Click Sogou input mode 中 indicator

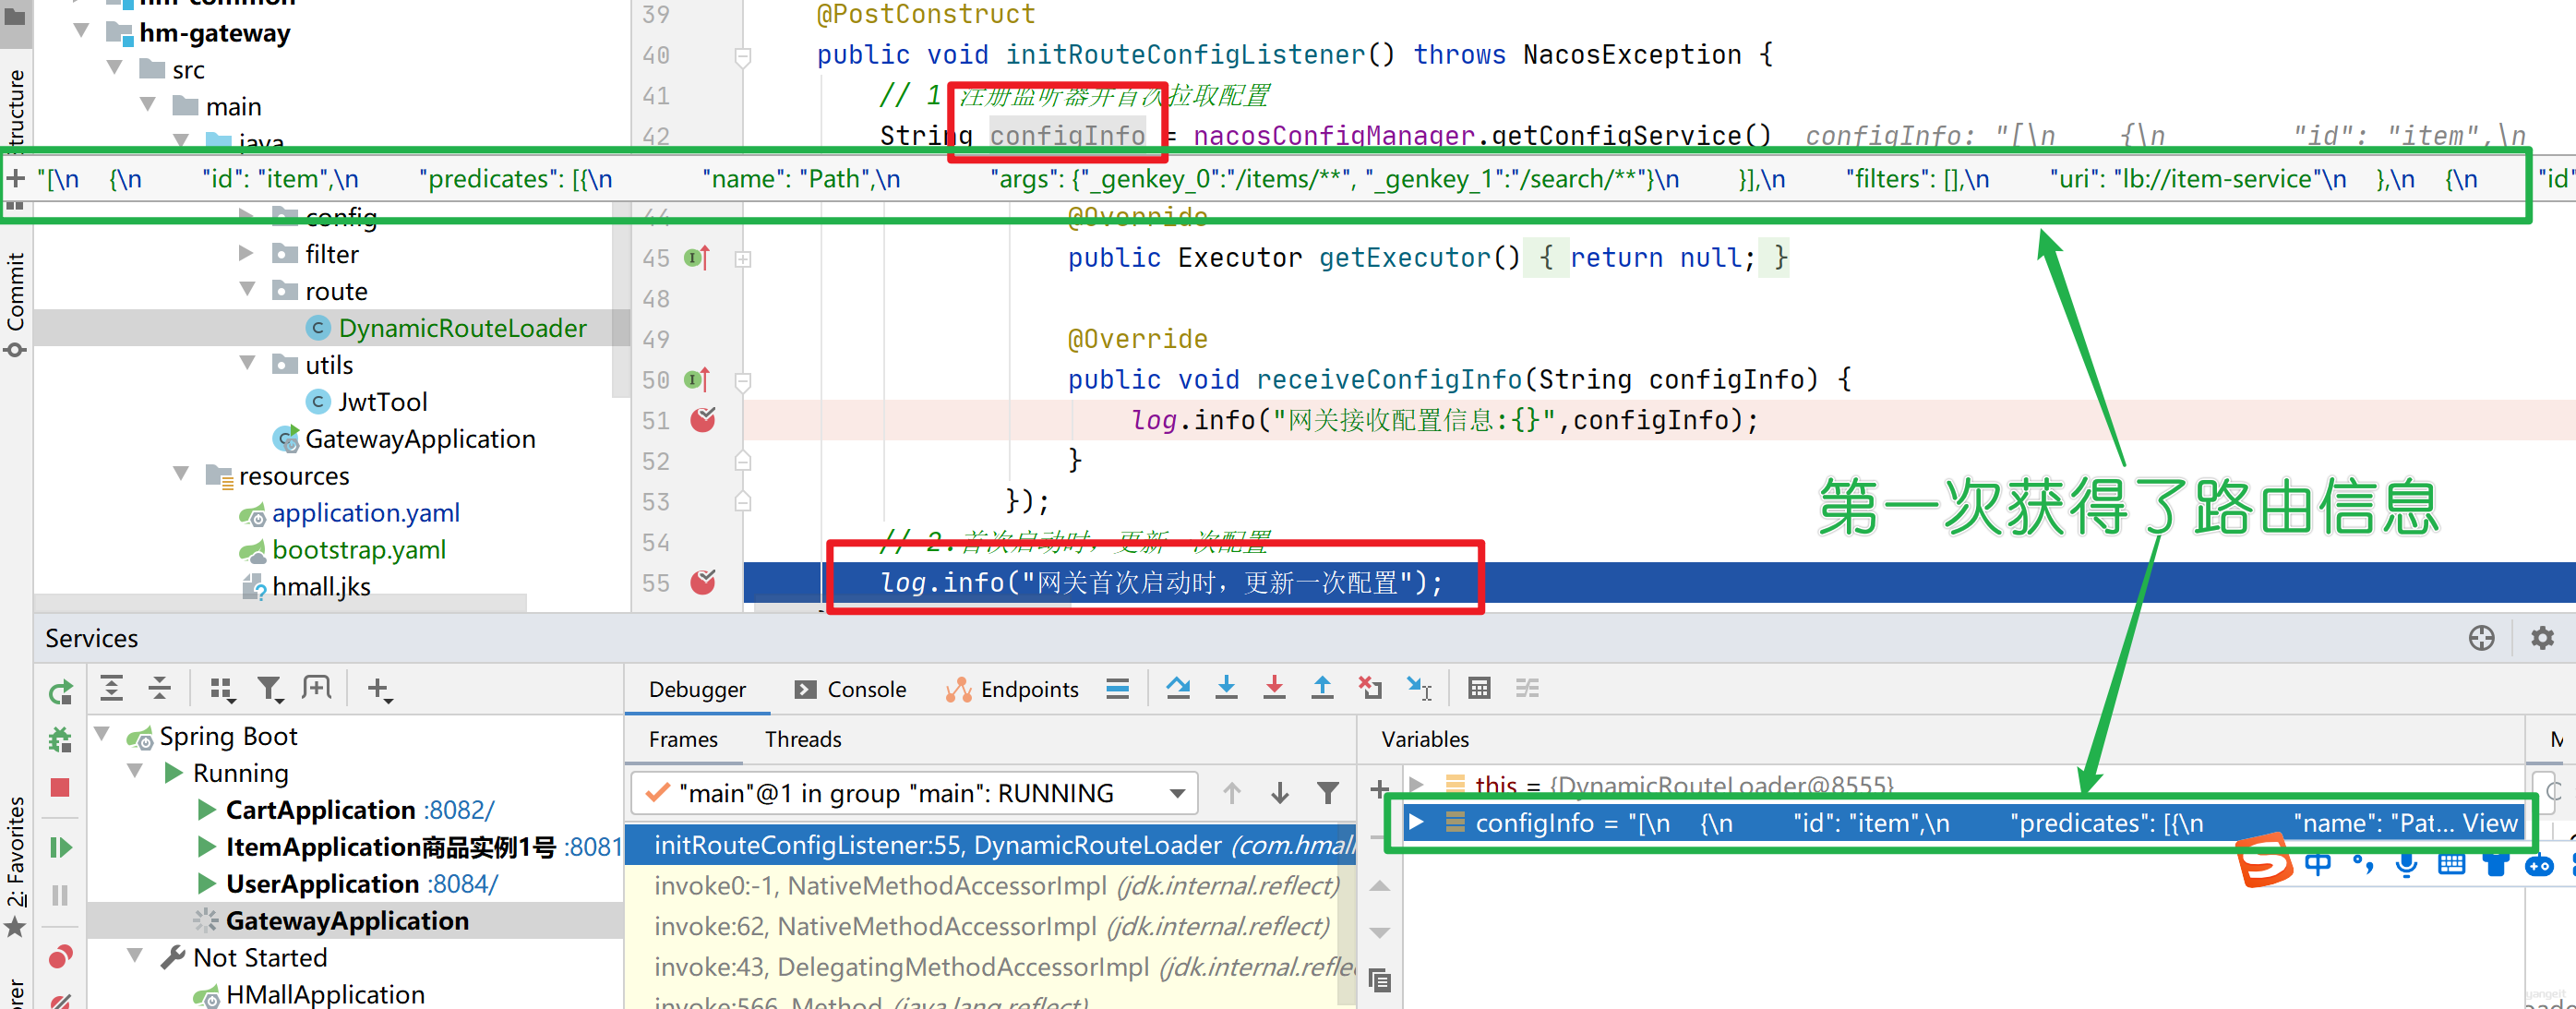[2317, 863]
